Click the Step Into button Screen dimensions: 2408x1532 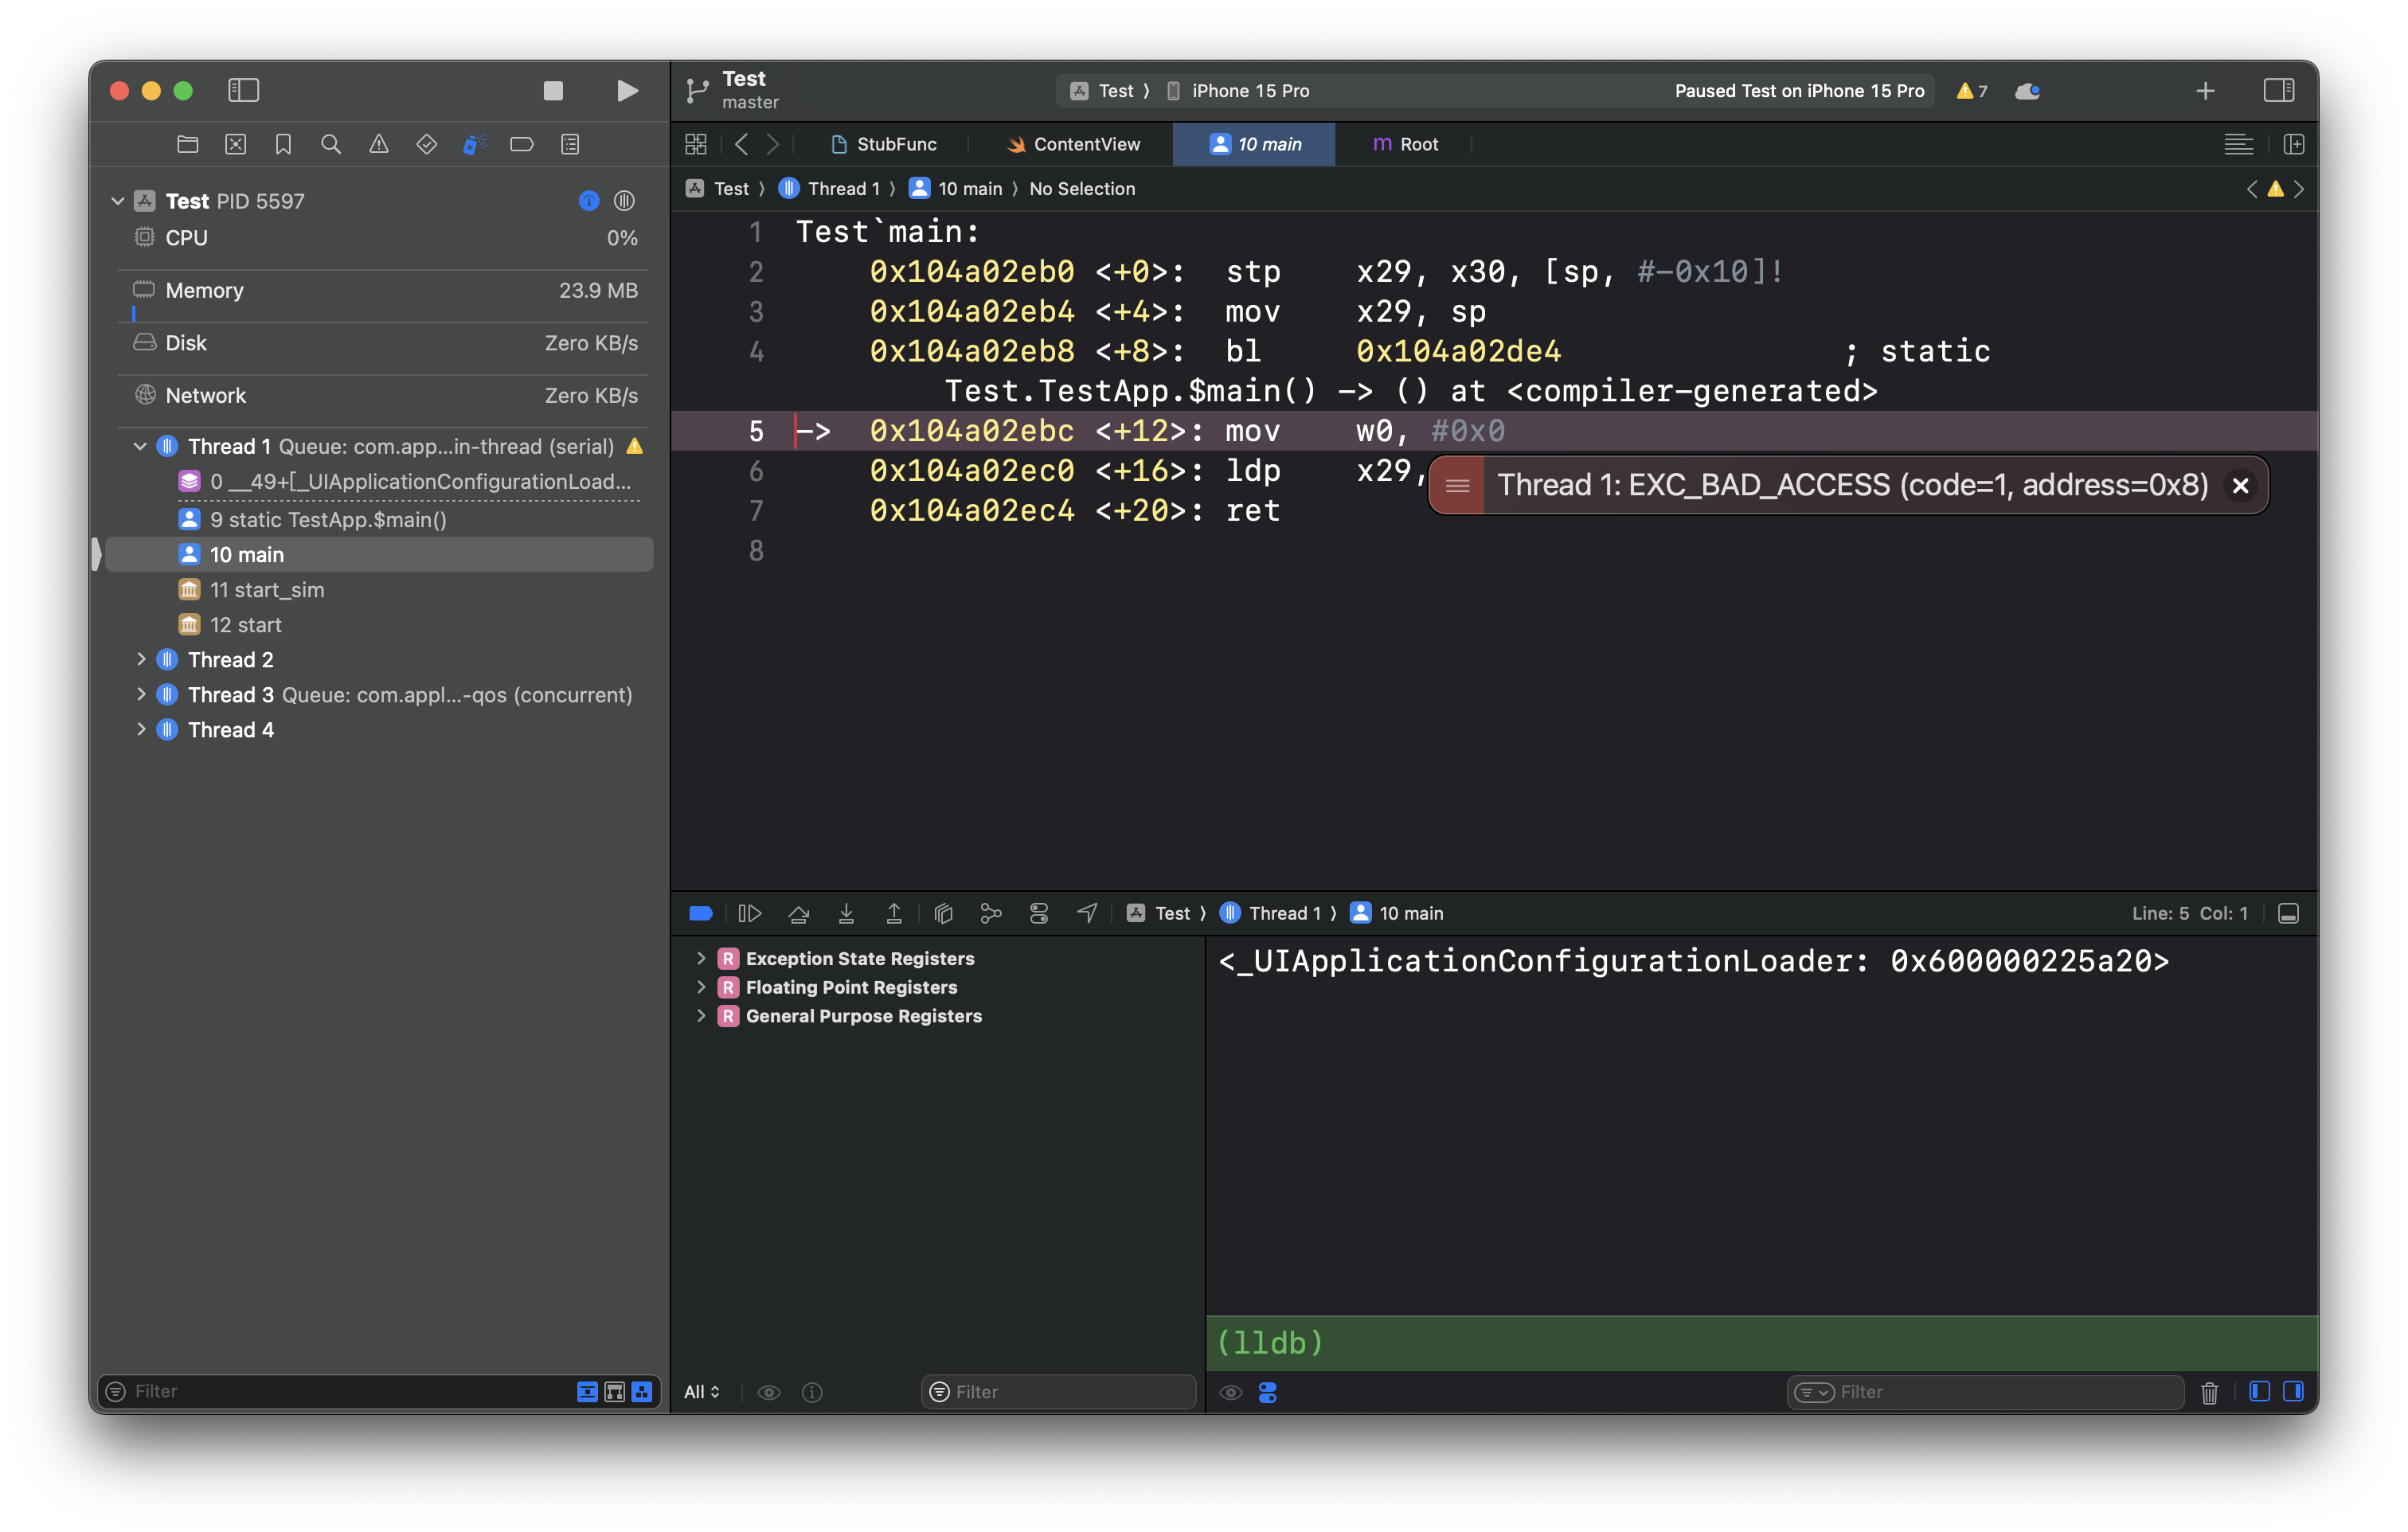[846, 913]
